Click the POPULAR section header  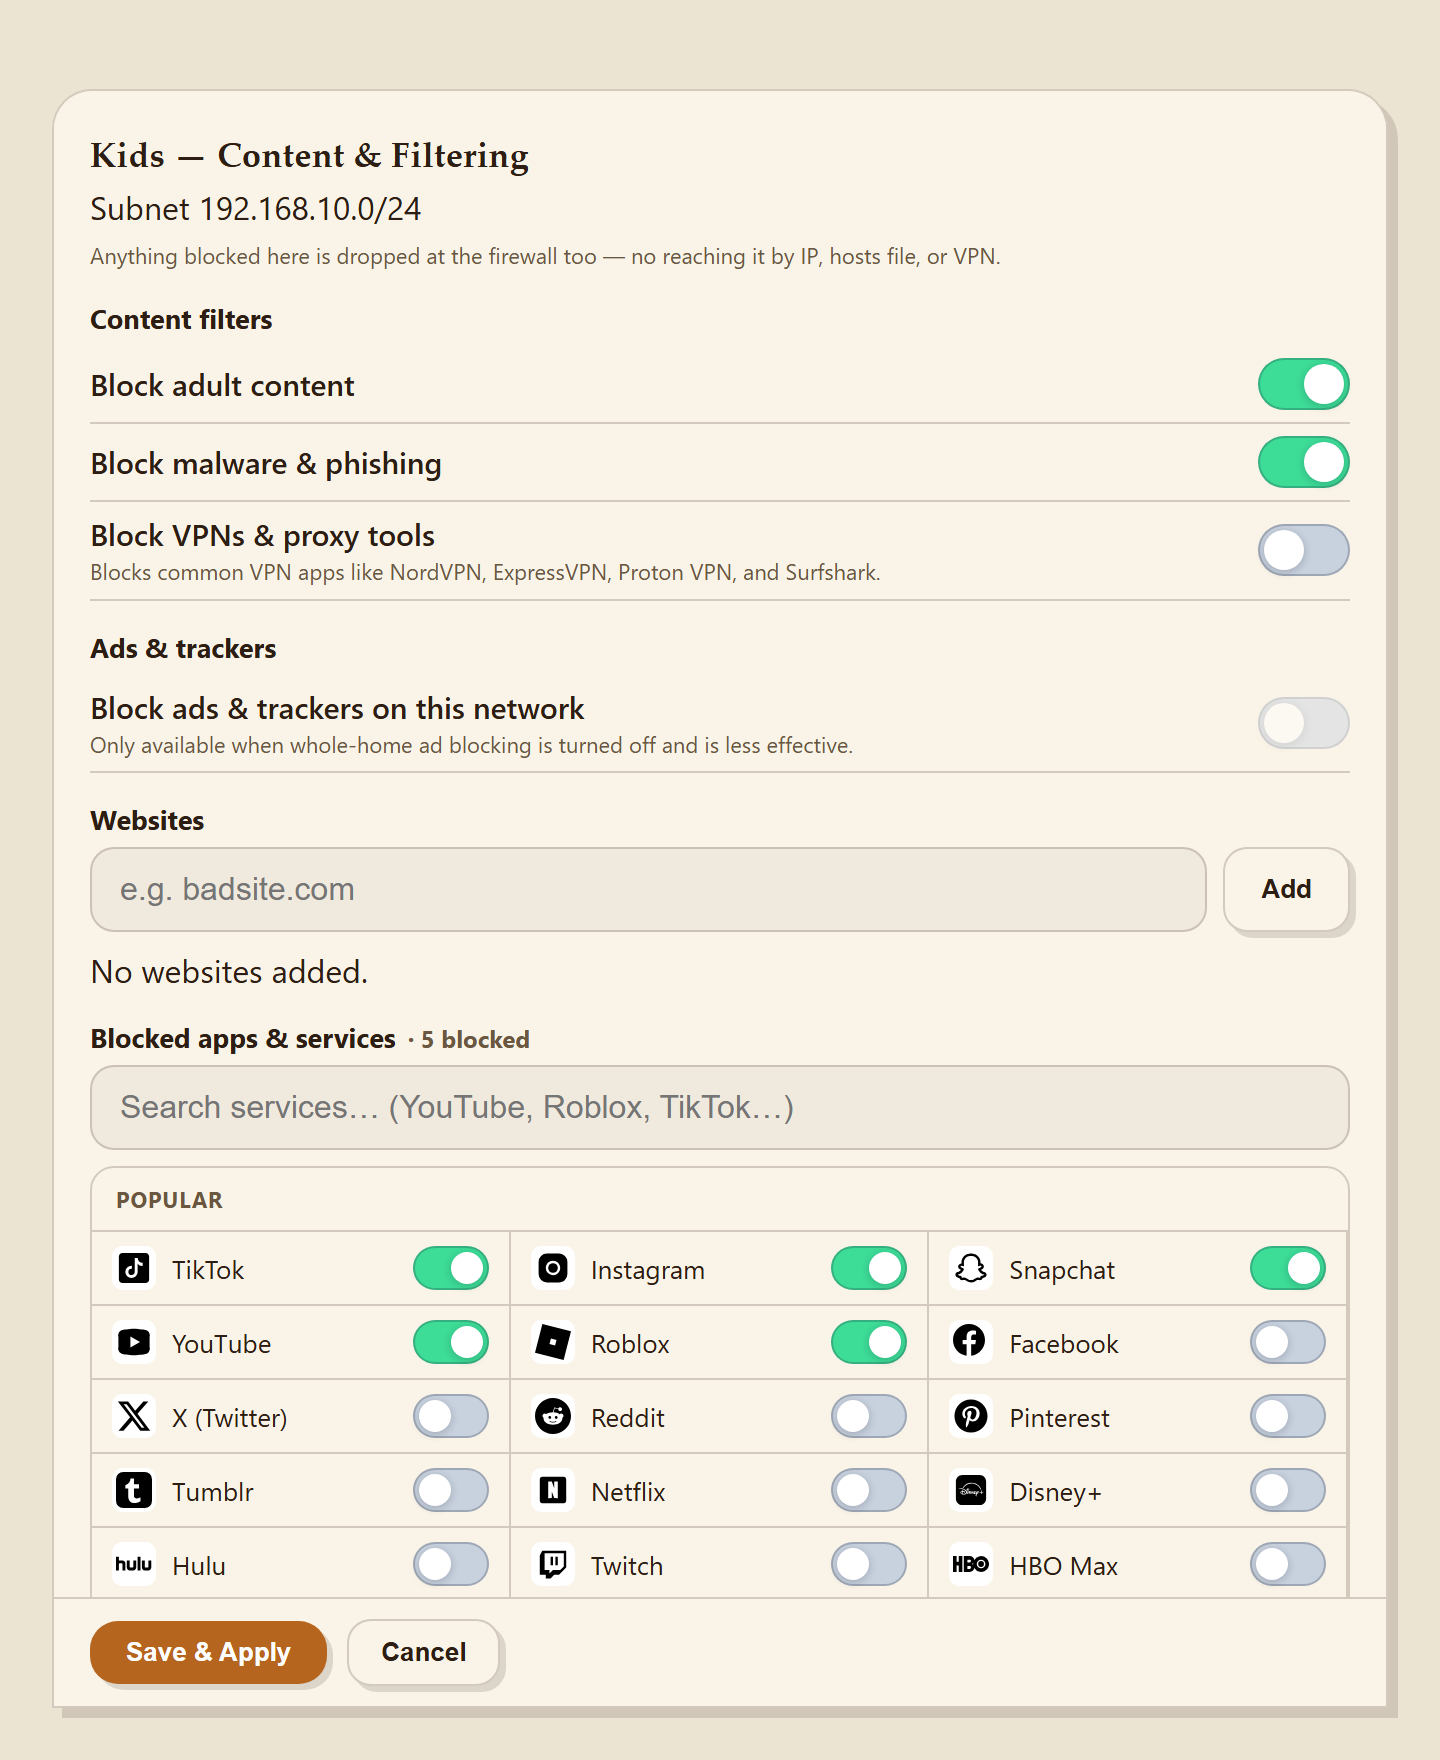[x=170, y=1200]
